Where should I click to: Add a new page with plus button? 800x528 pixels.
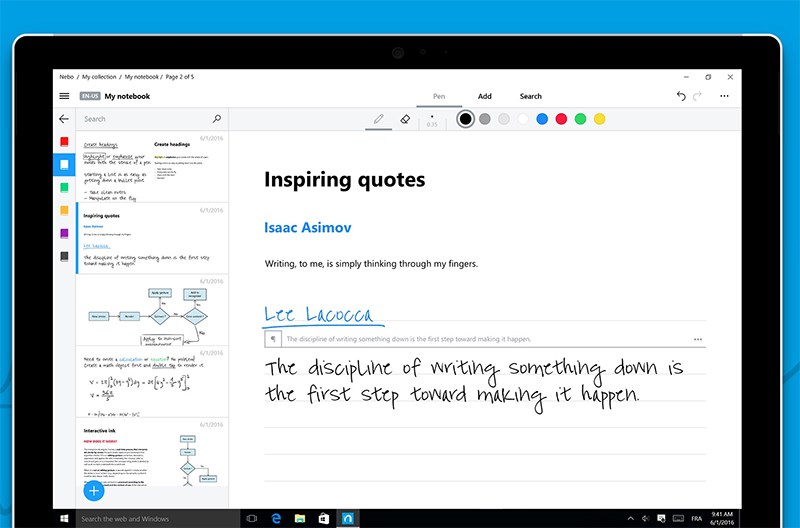(94, 491)
